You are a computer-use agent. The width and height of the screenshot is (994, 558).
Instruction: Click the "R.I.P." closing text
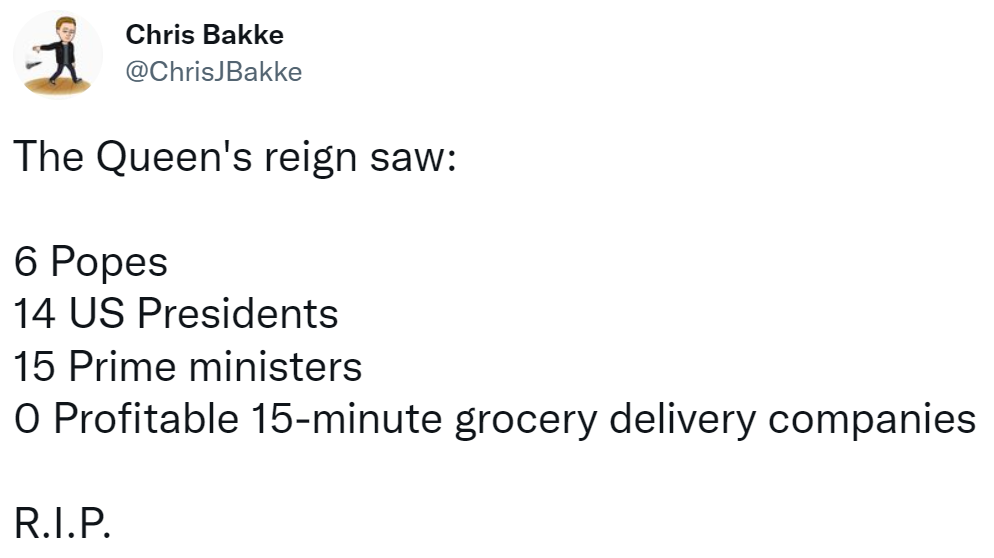click(x=62, y=524)
